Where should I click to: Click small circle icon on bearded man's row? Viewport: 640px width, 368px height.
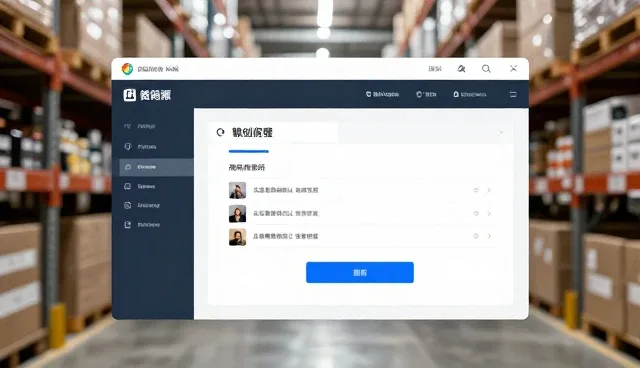pos(476,236)
